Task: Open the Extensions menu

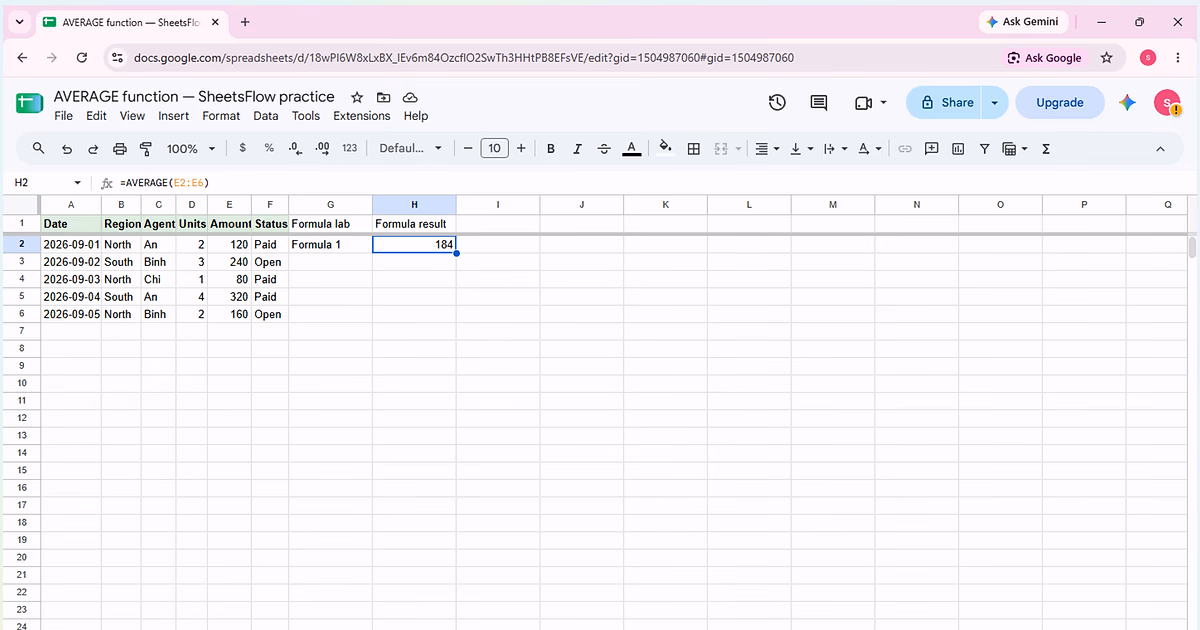Action: (x=362, y=116)
